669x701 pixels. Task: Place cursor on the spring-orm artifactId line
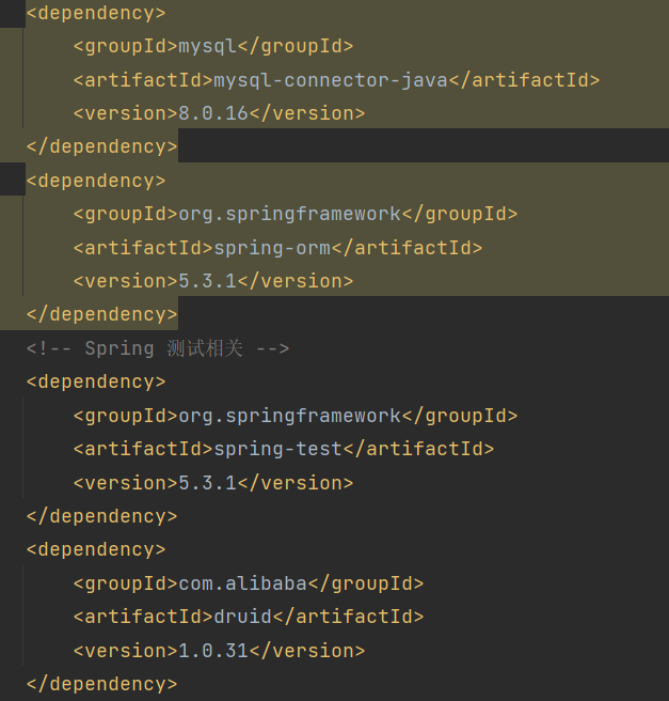coord(278,248)
